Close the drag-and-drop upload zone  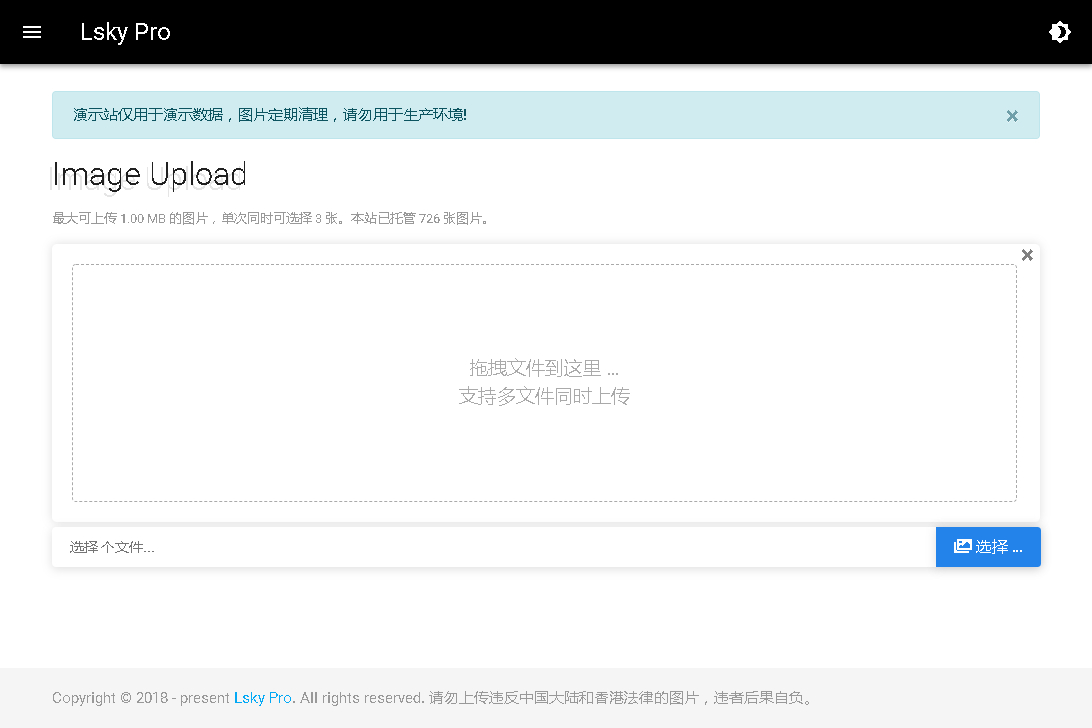coord(1027,255)
